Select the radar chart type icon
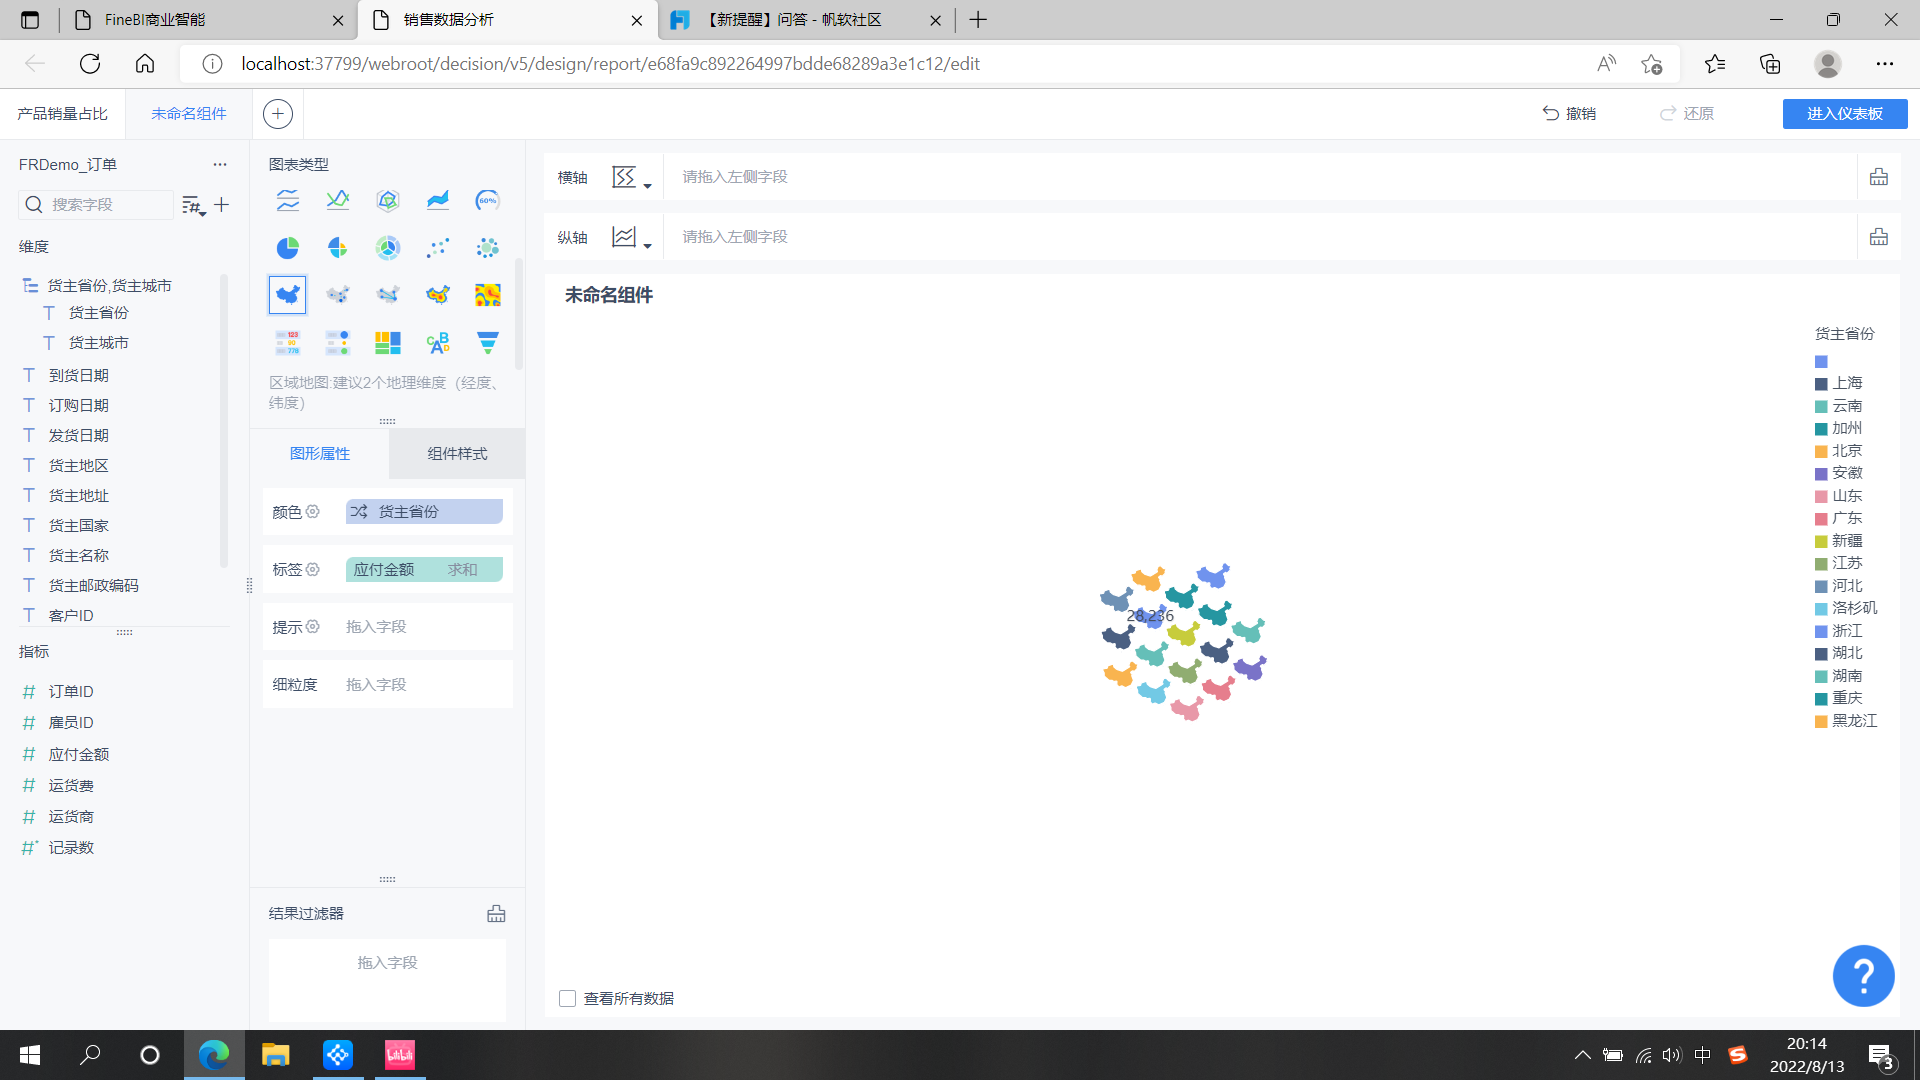The height and width of the screenshot is (1080, 1920). pos(388,200)
